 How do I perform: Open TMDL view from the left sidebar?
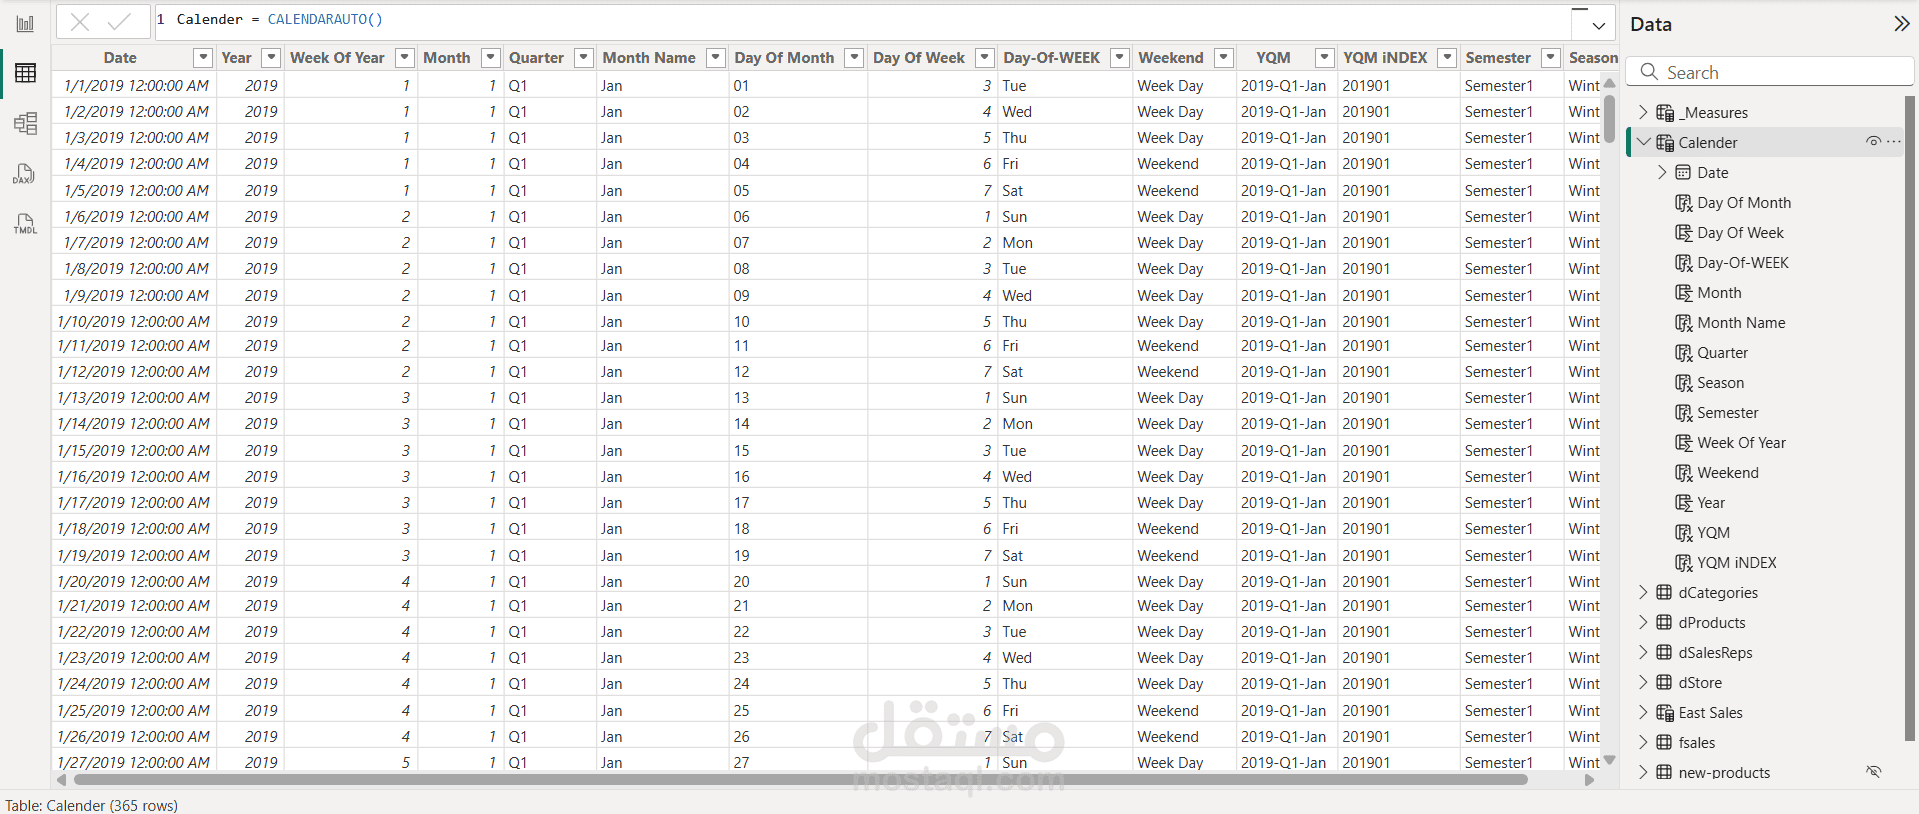coord(25,224)
